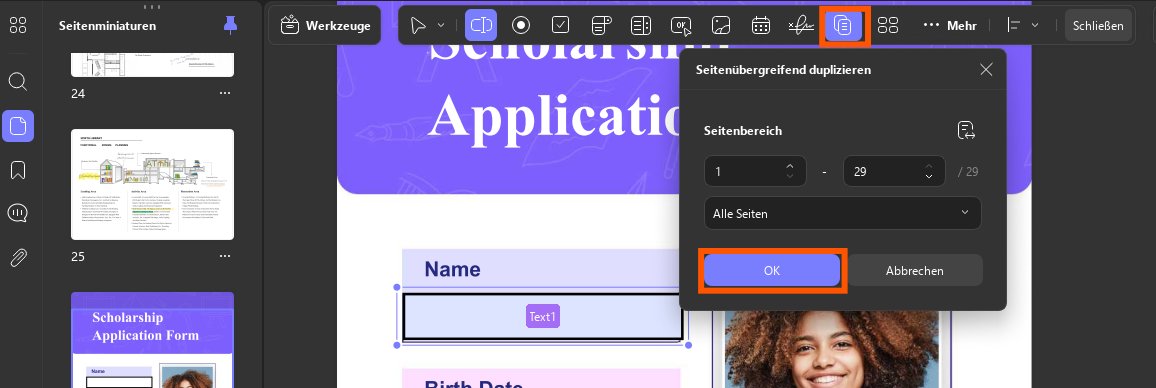
Task: Select page 25 thumbnail
Action: 153,184
